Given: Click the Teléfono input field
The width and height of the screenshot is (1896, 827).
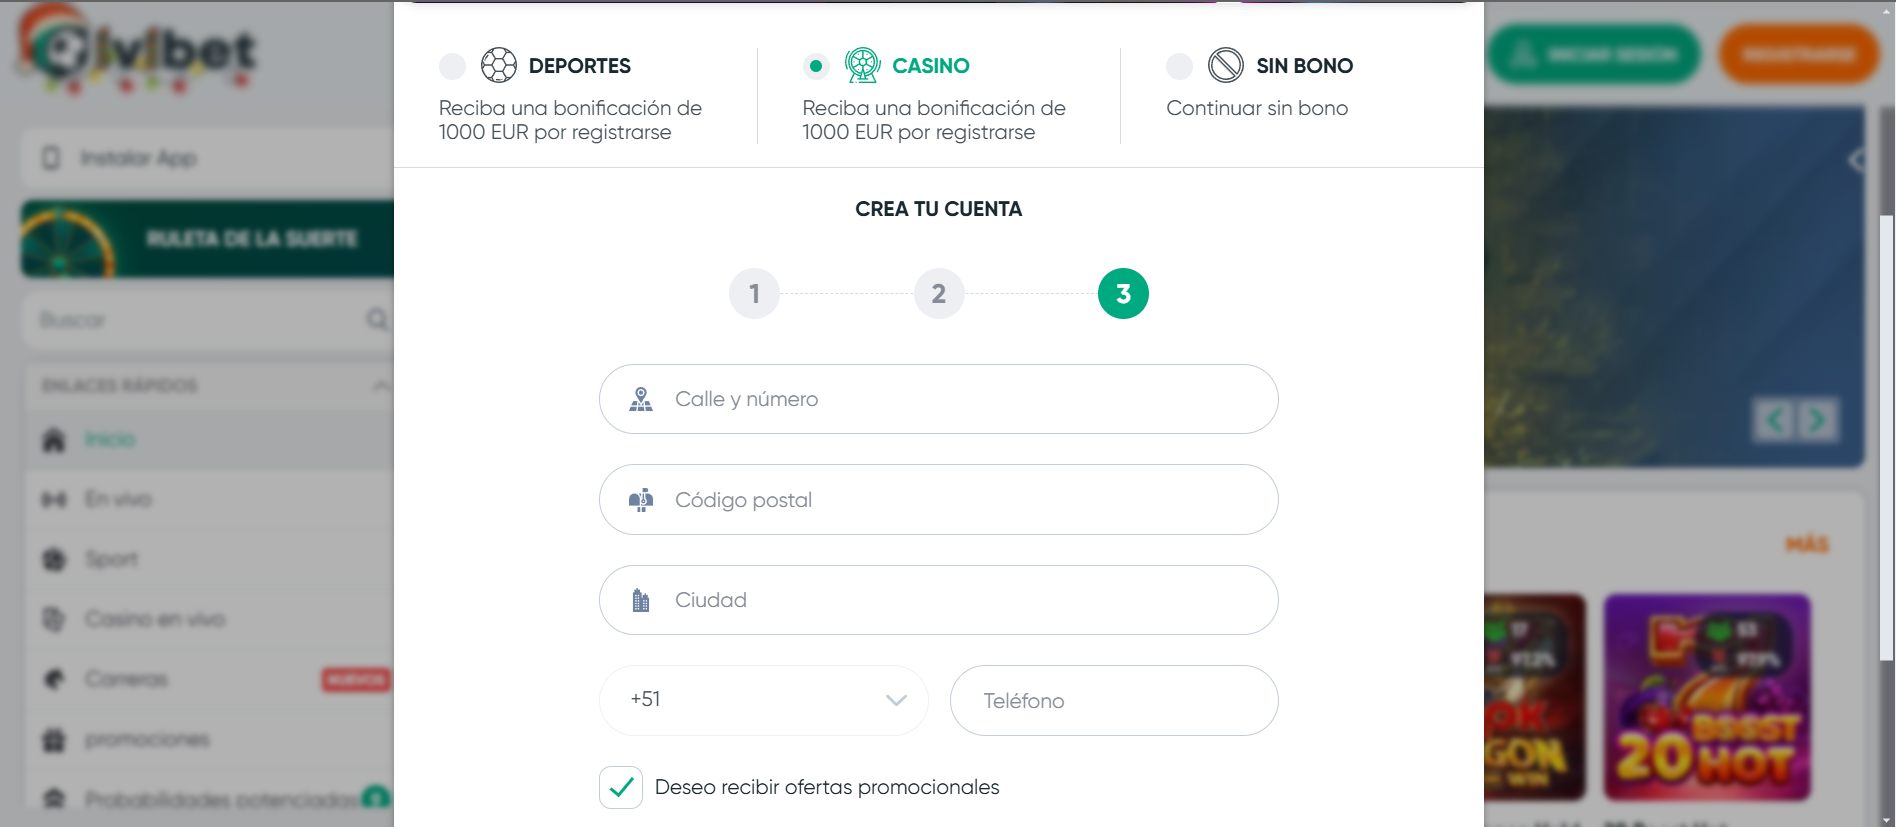Looking at the screenshot, I should pos(1113,701).
